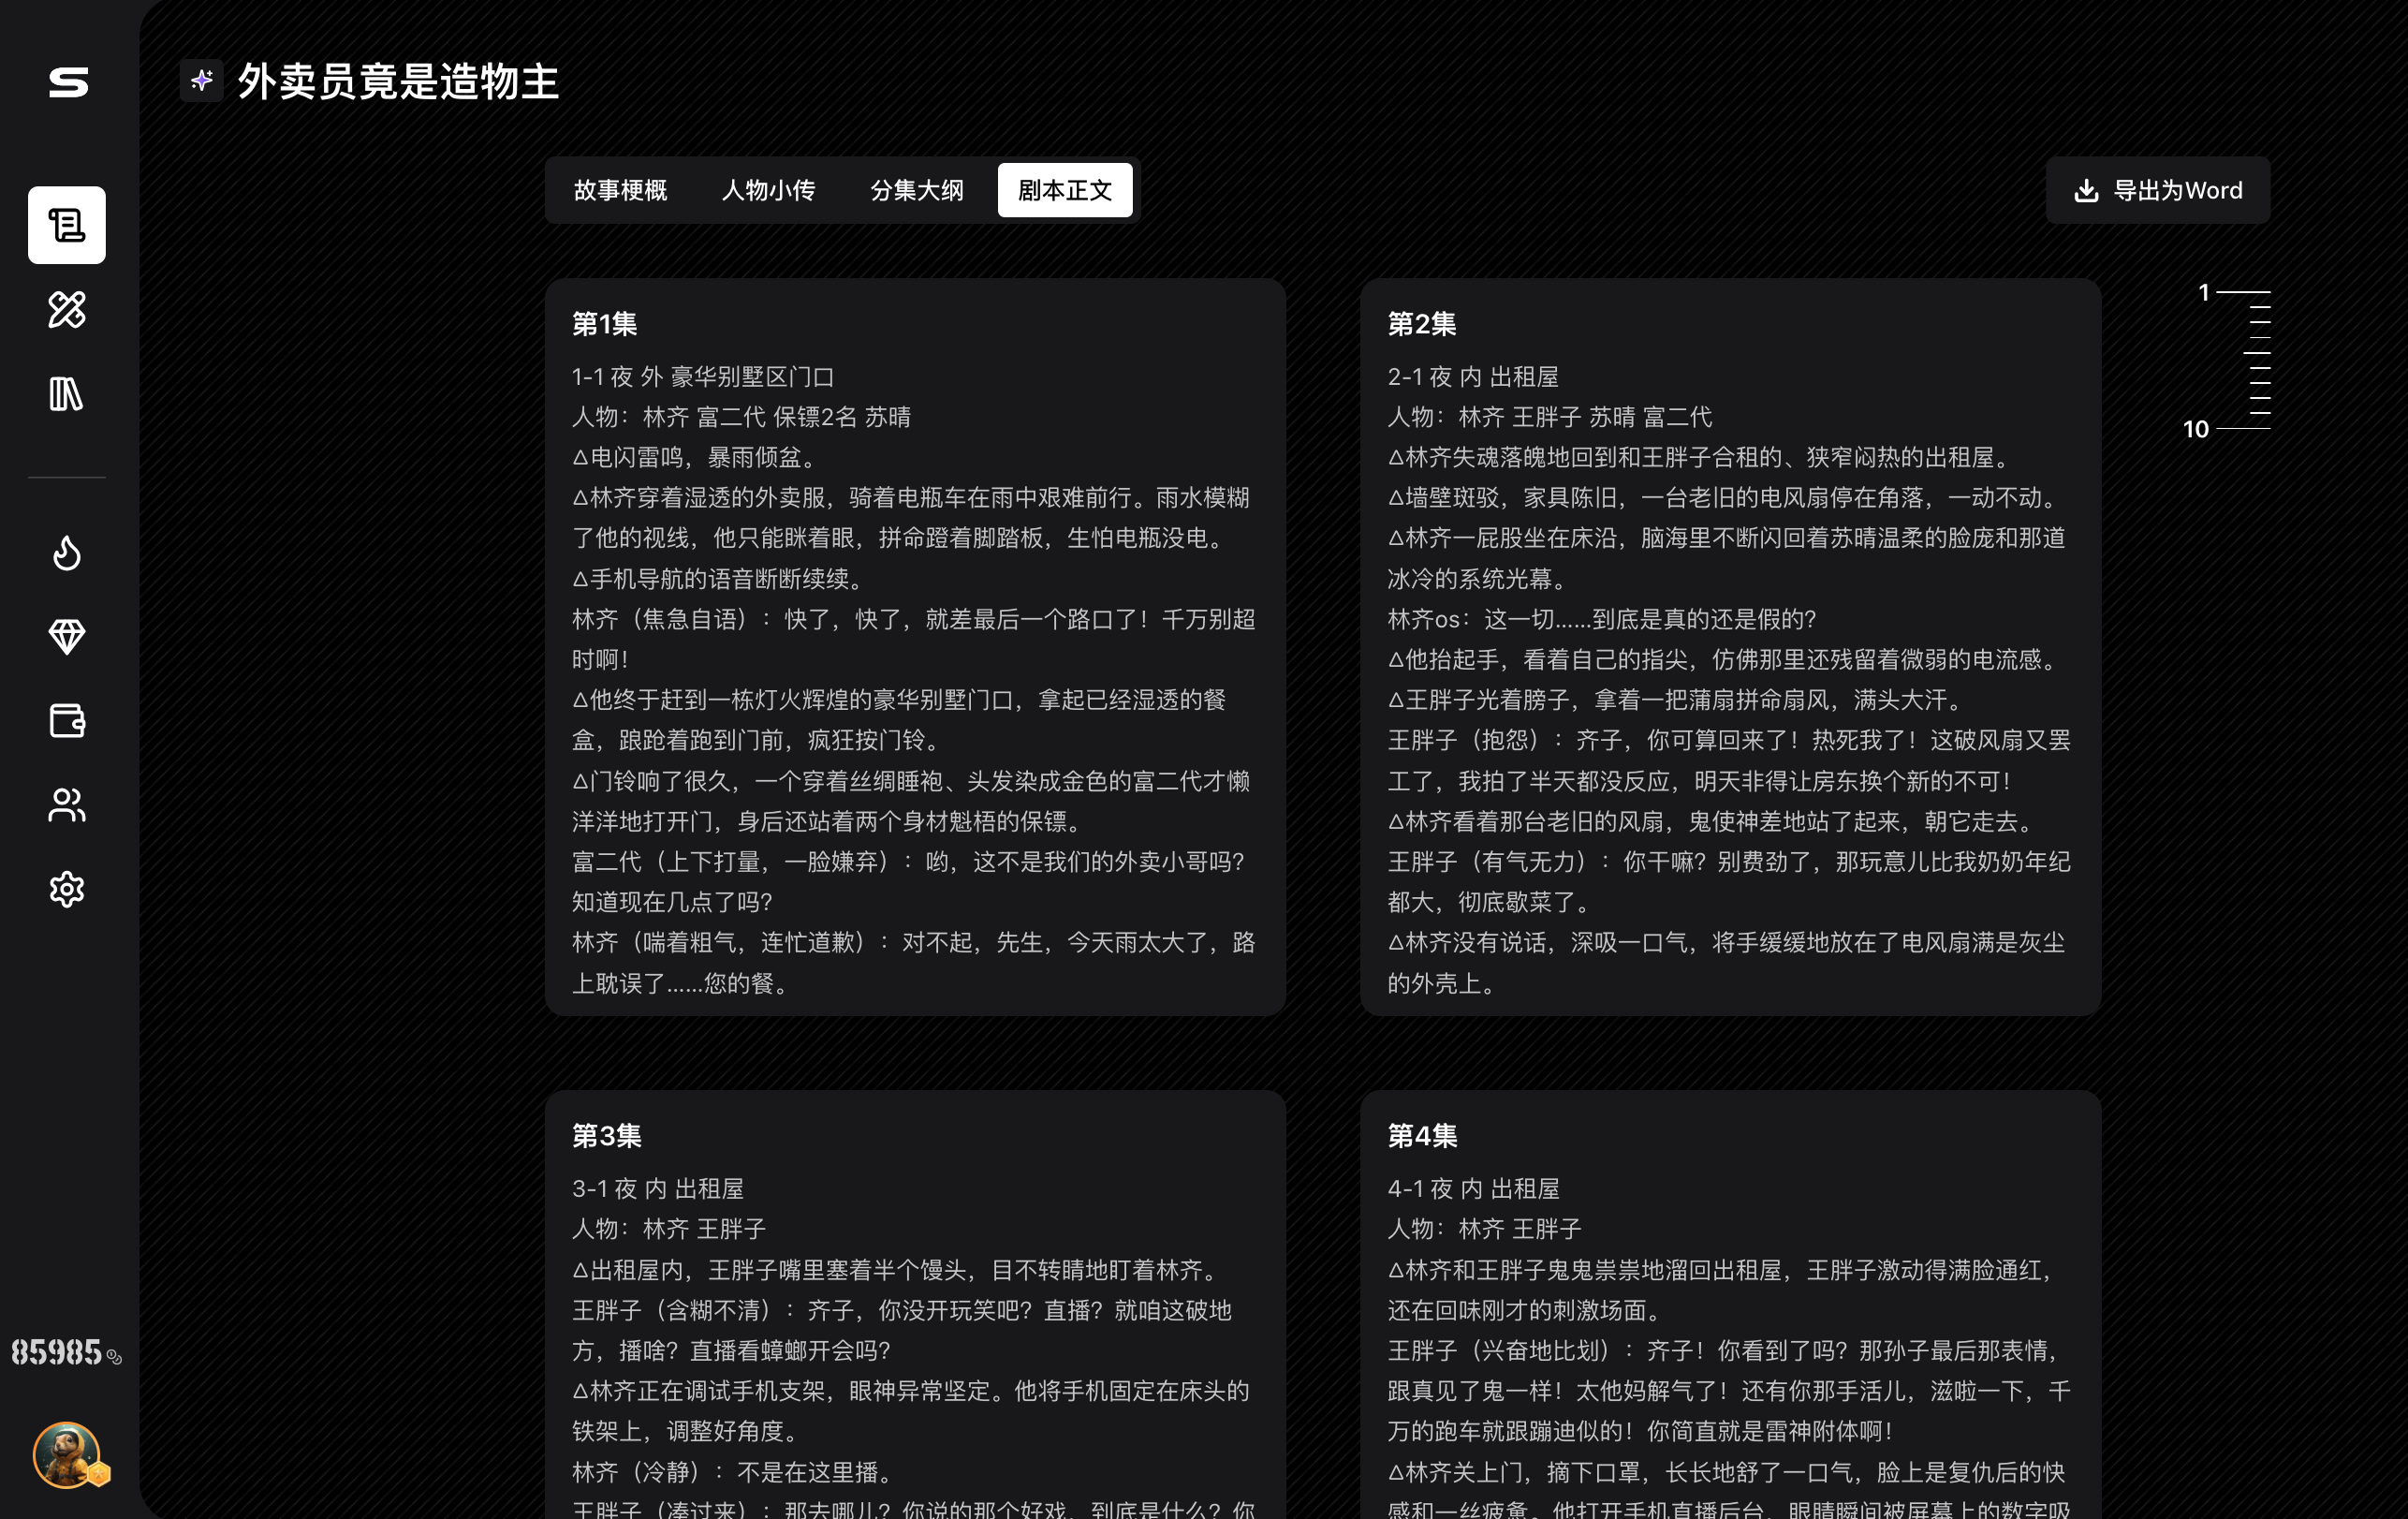Open the wallet icon in sidebar
Image resolution: width=2408 pixels, height=1519 pixels.
point(67,720)
